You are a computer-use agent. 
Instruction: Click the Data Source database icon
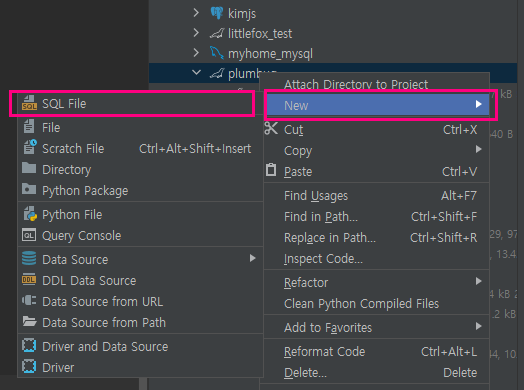(x=29, y=259)
